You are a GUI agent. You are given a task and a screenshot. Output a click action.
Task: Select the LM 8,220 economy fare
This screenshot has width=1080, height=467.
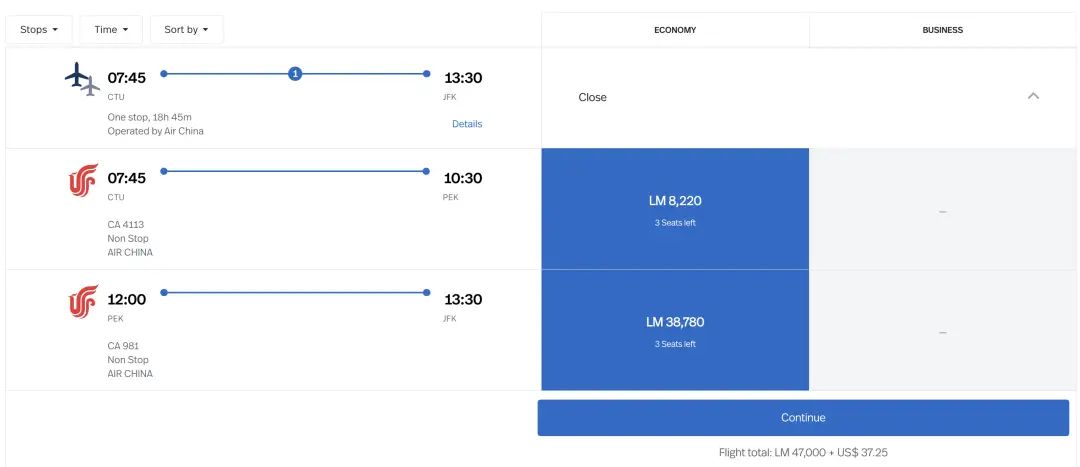tap(675, 209)
